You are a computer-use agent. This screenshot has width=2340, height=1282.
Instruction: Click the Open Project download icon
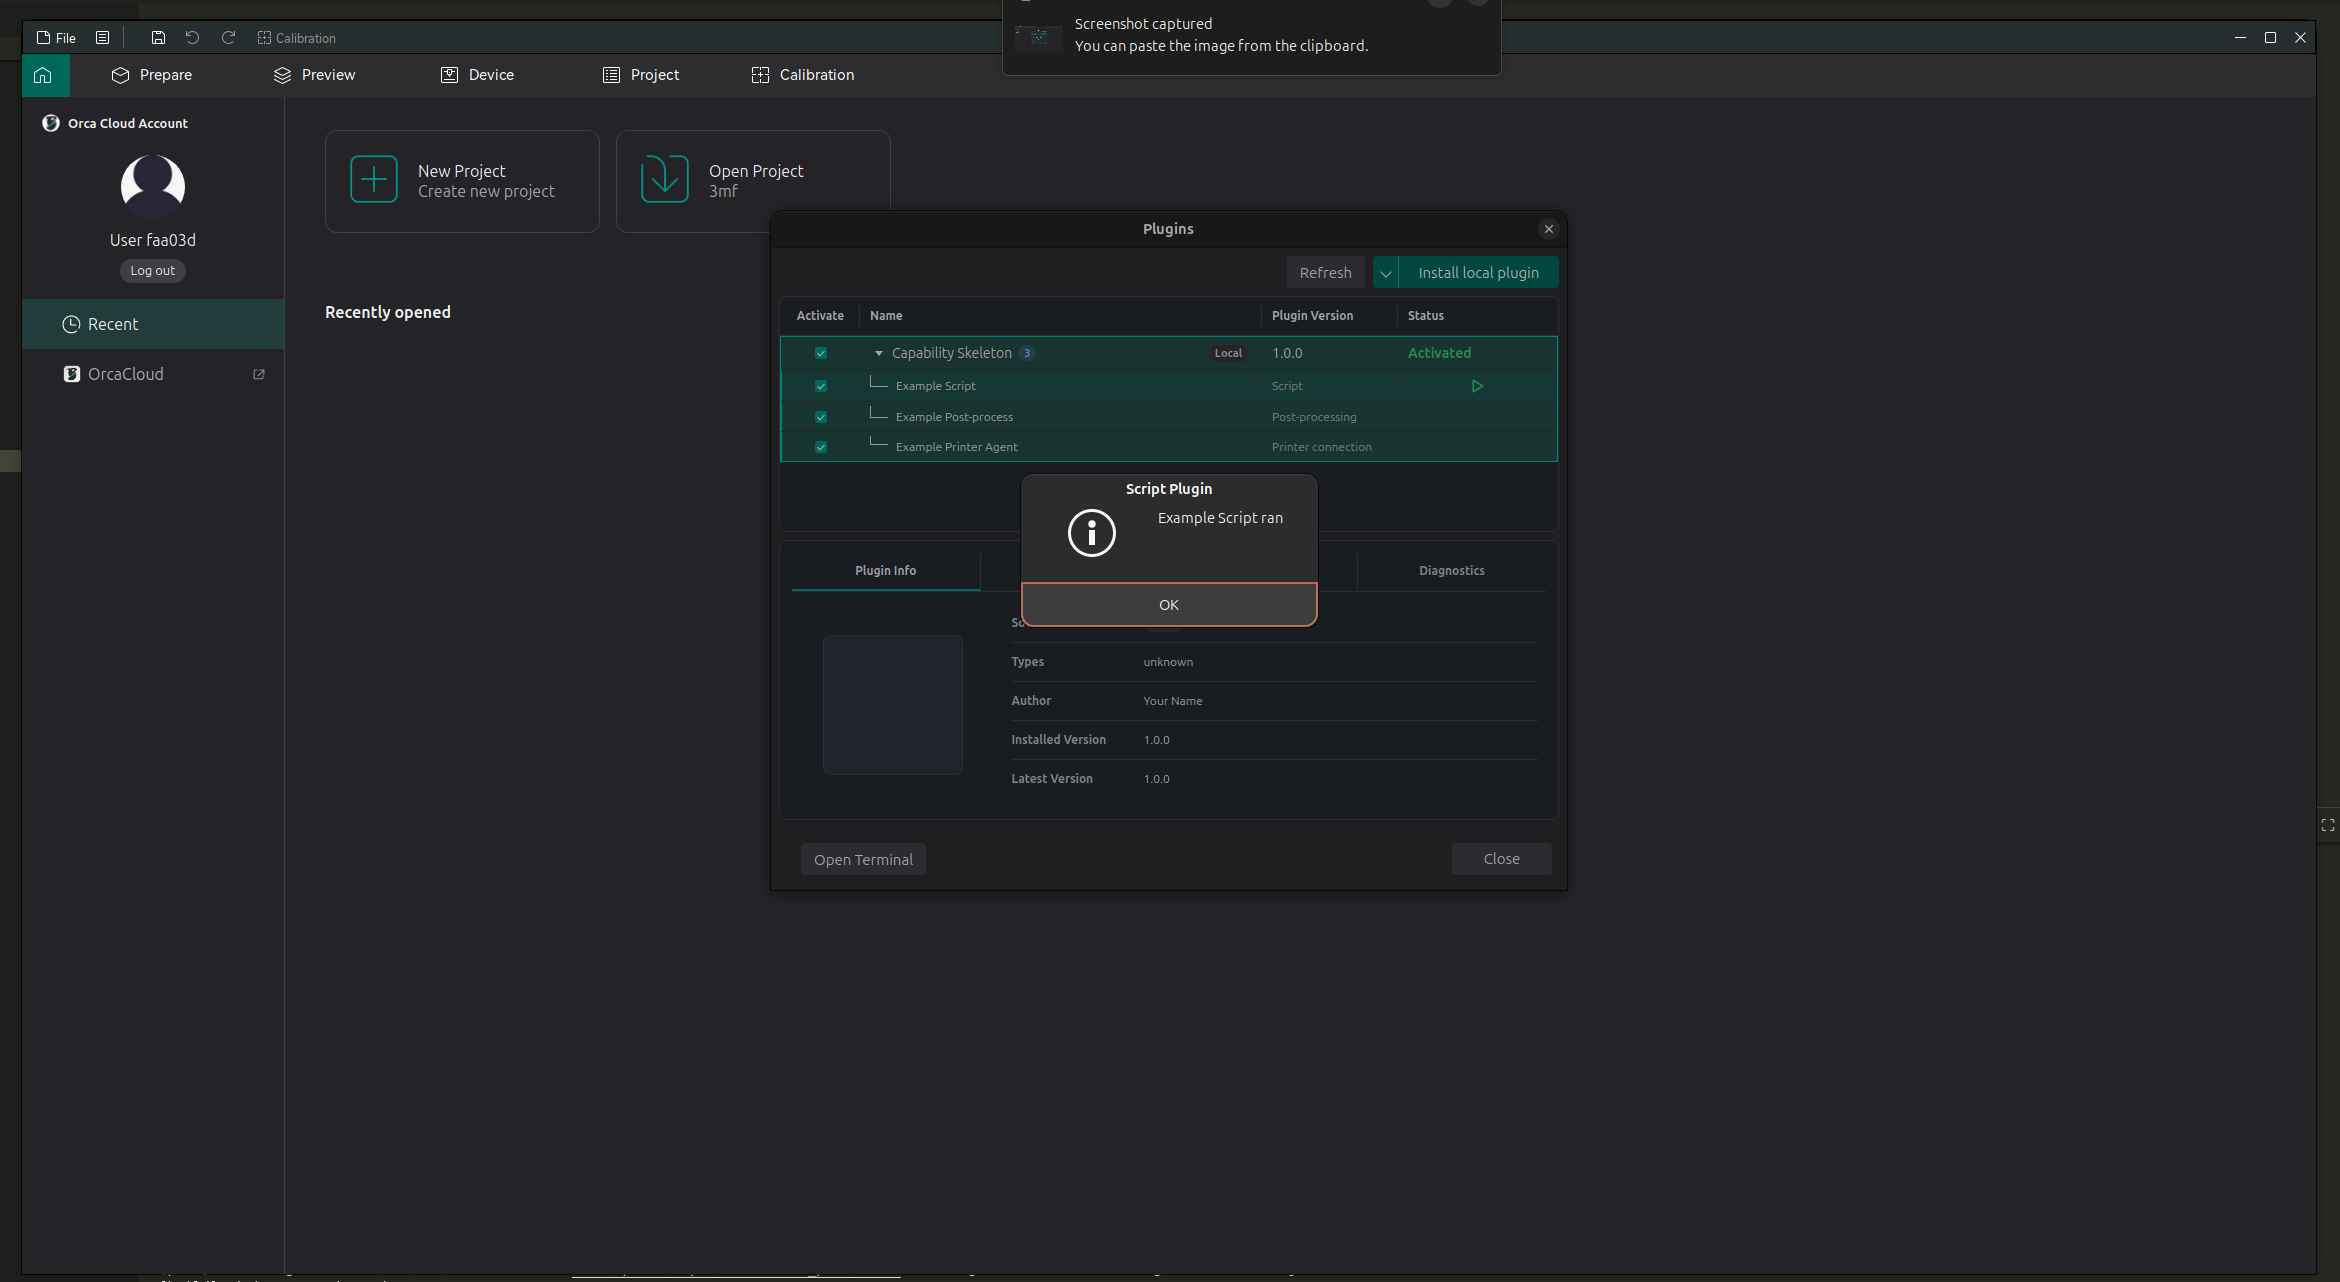point(665,180)
